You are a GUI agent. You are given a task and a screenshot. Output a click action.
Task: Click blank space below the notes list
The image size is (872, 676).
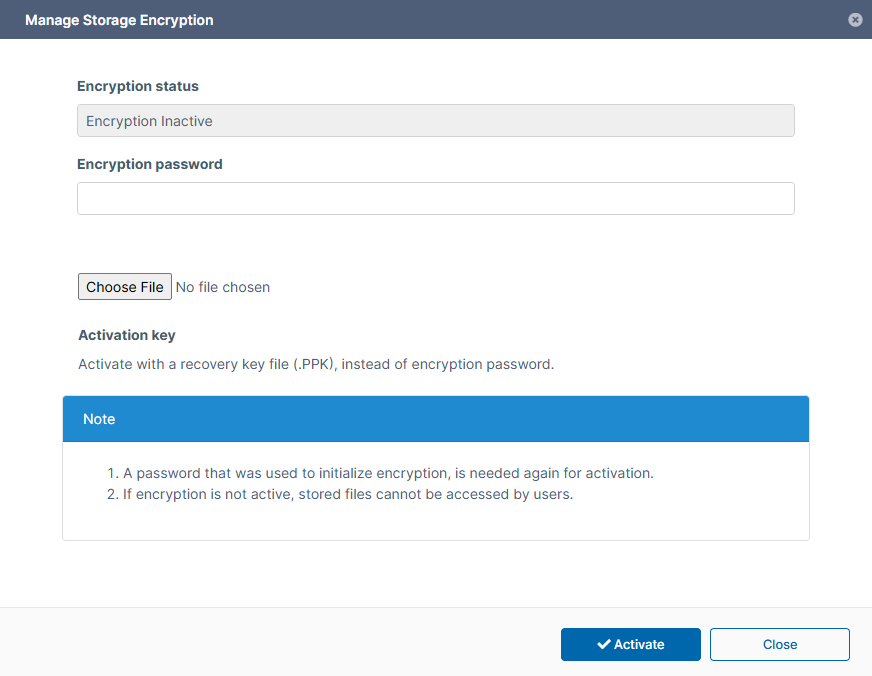[435, 522]
